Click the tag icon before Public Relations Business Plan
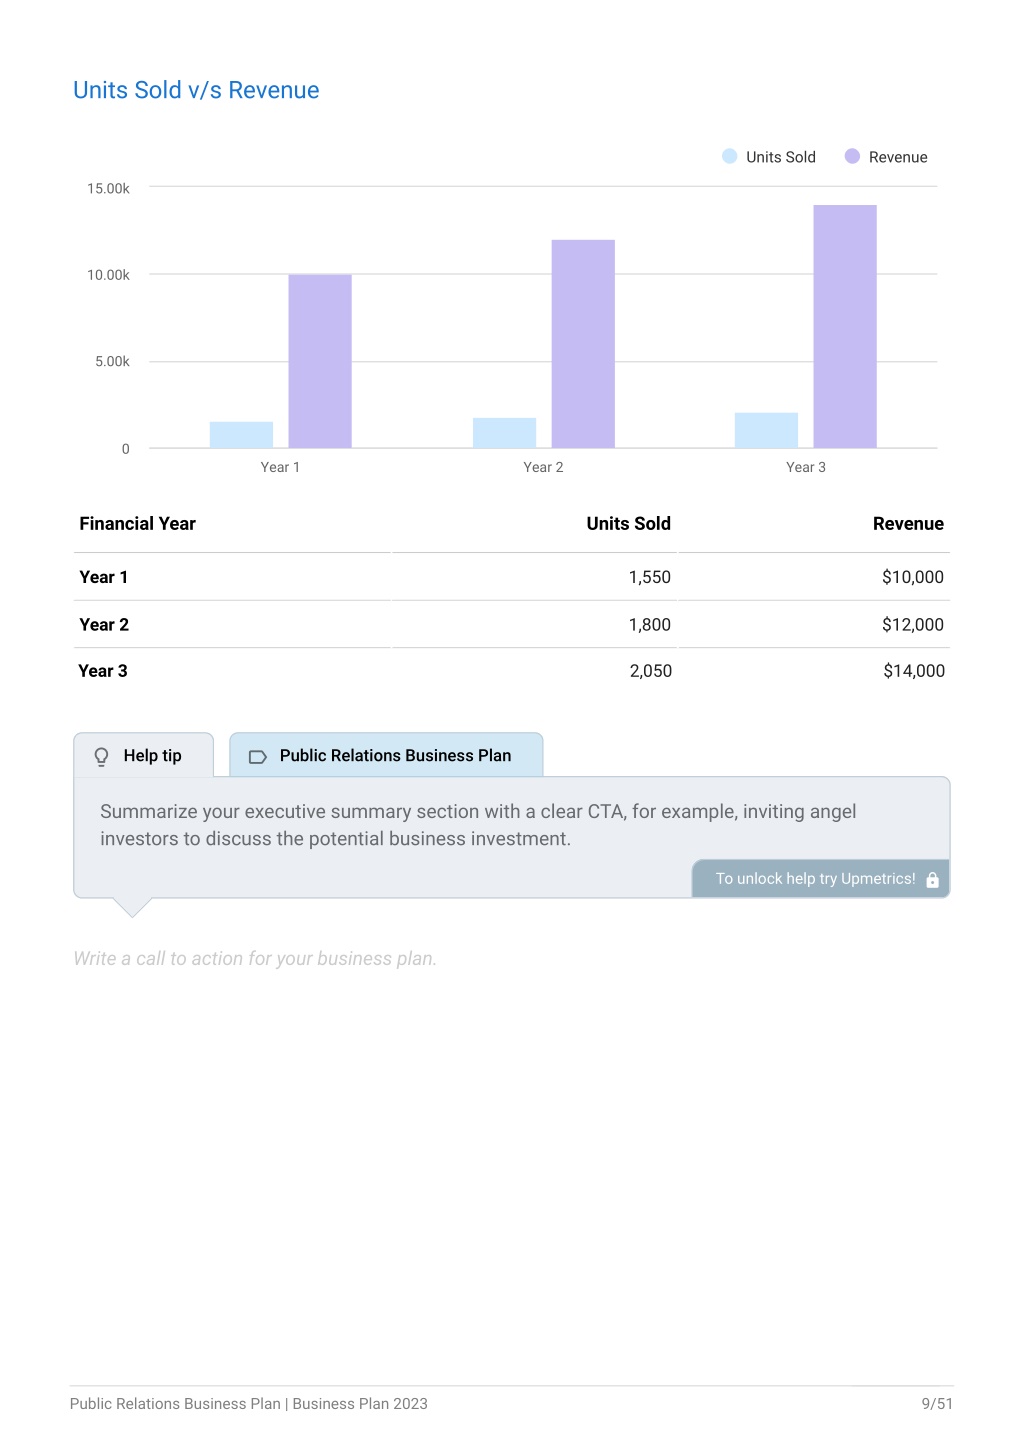Viewport: 1024px width, 1448px height. click(x=257, y=757)
